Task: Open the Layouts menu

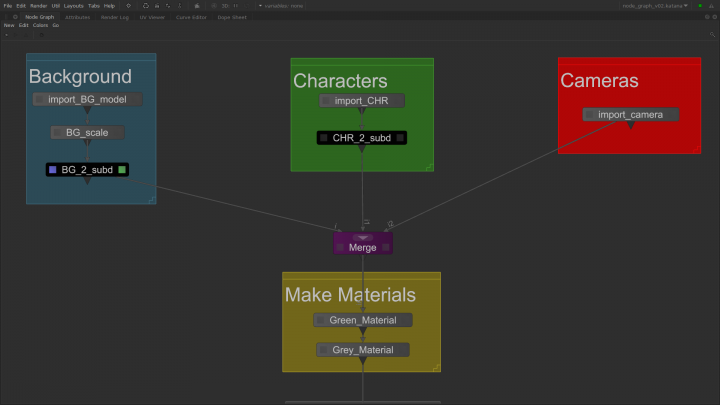Action: pyautogui.click(x=74, y=6)
